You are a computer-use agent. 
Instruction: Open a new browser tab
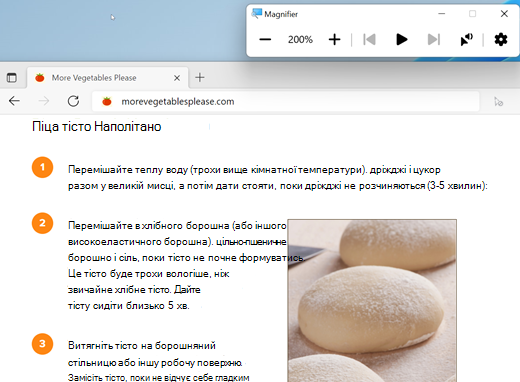coord(200,78)
